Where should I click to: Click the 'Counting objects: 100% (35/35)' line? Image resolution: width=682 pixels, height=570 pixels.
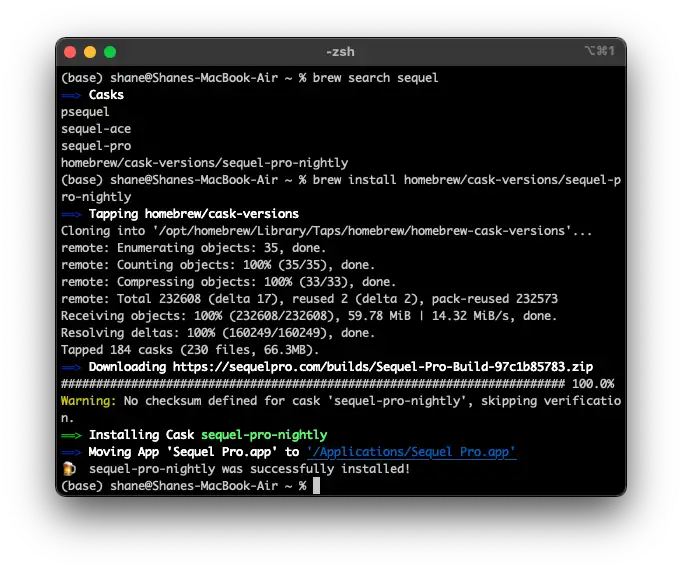217,265
